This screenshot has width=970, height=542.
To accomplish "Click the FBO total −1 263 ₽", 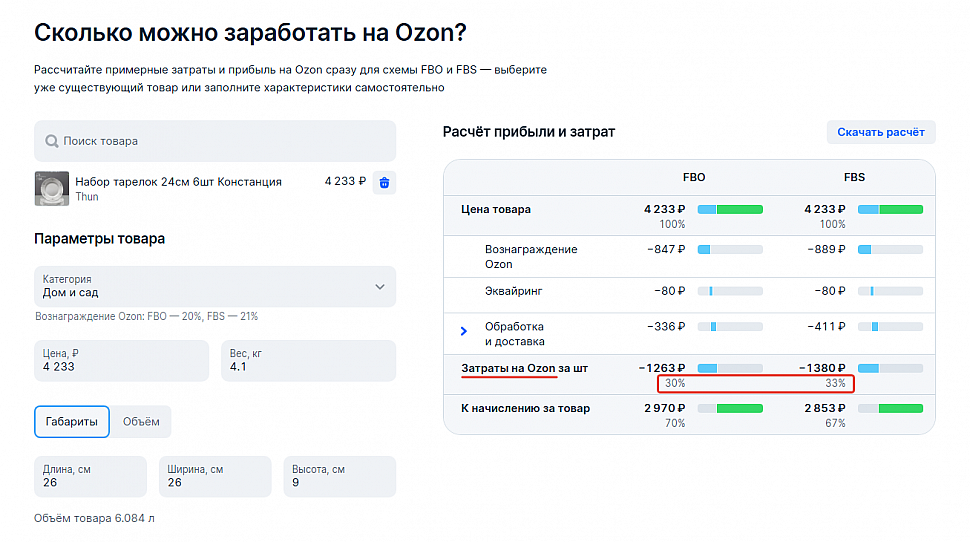I will click(x=662, y=368).
